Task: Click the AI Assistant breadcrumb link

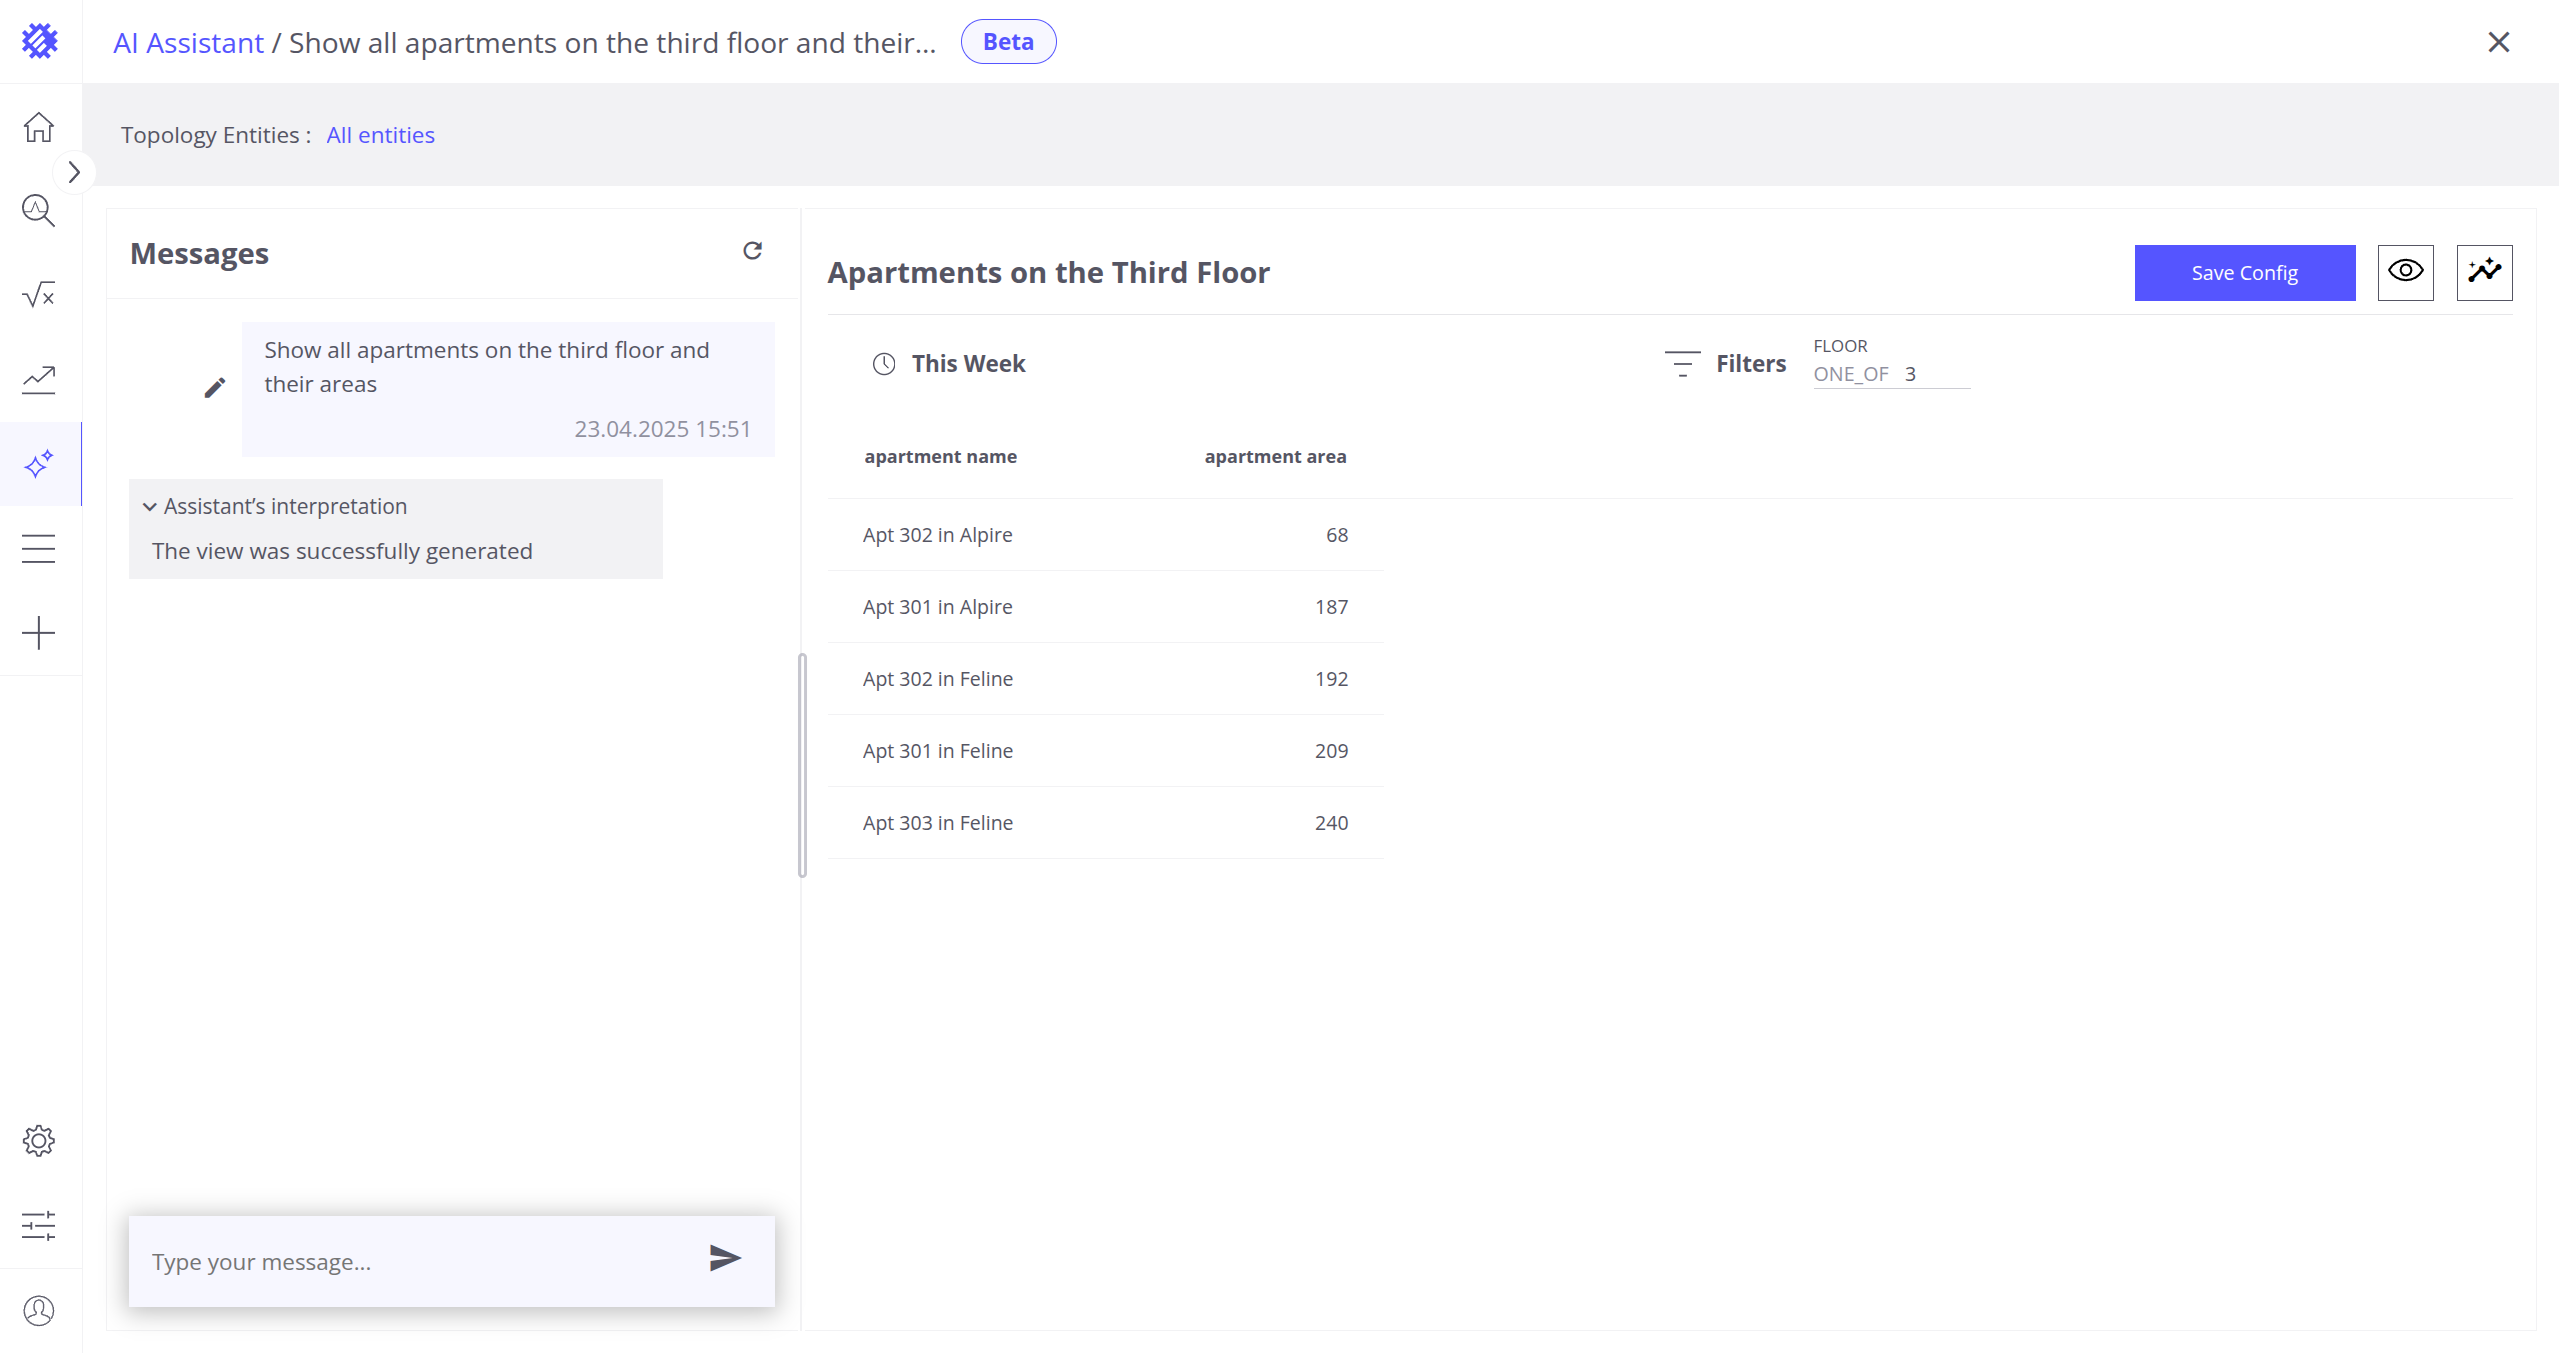Action: [188, 43]
